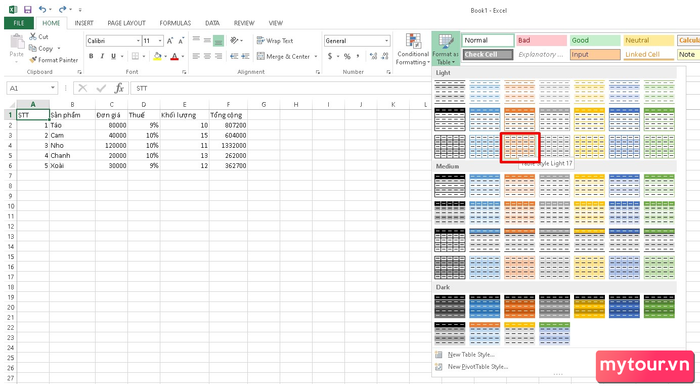Click the Accounting dollar format icon
This screenshot has width=700, height=390.
pyautogui.click(x=330, y=56)
